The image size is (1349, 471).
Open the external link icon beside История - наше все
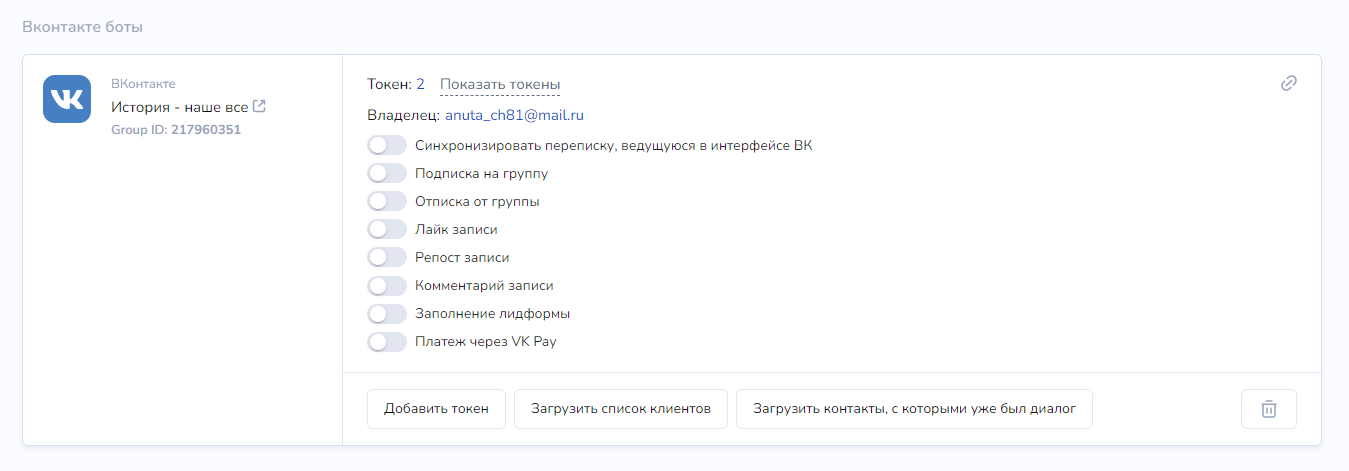point(259,106)
